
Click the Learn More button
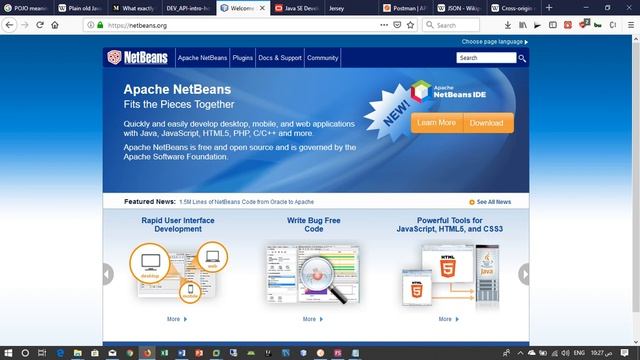click(436, 123)
